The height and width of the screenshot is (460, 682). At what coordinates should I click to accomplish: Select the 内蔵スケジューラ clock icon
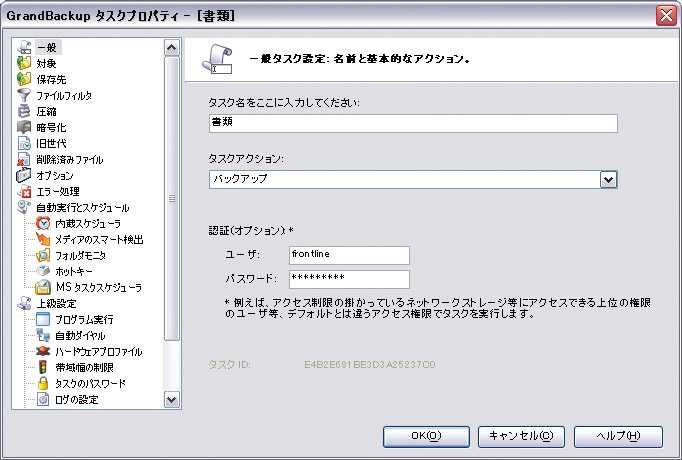pos(43,223)
